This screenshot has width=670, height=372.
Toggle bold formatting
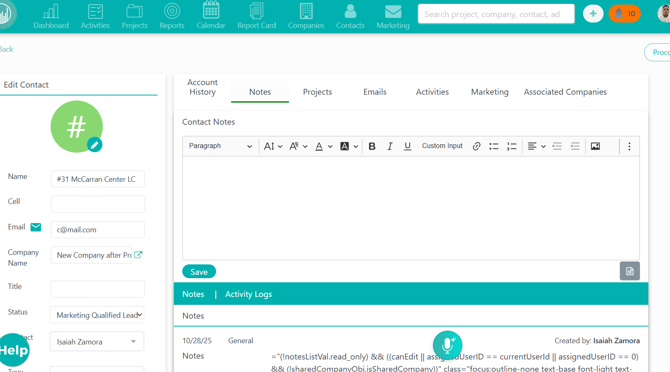(x=372, y=146)
